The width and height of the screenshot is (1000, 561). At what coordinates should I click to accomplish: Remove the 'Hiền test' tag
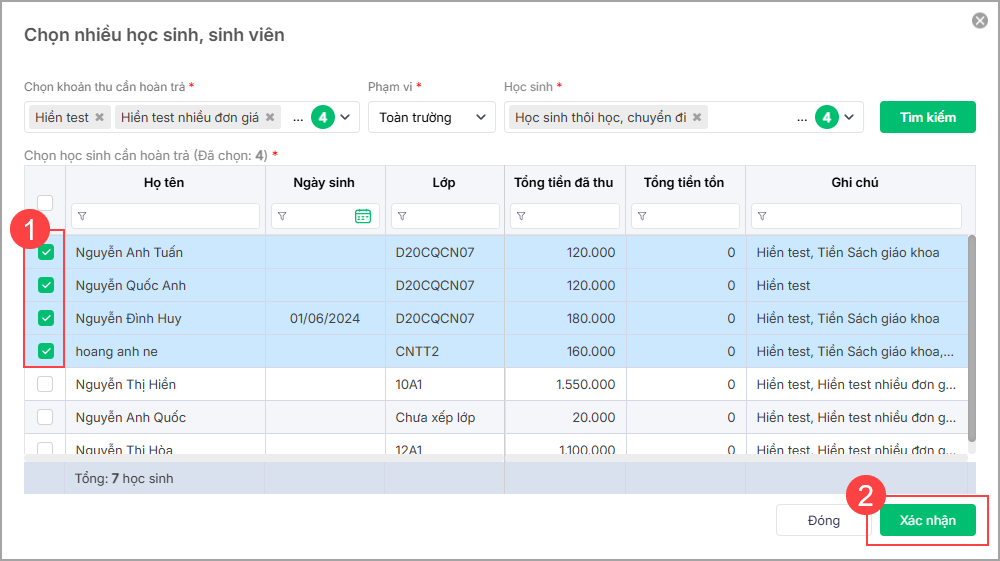(x=99, y=117)
